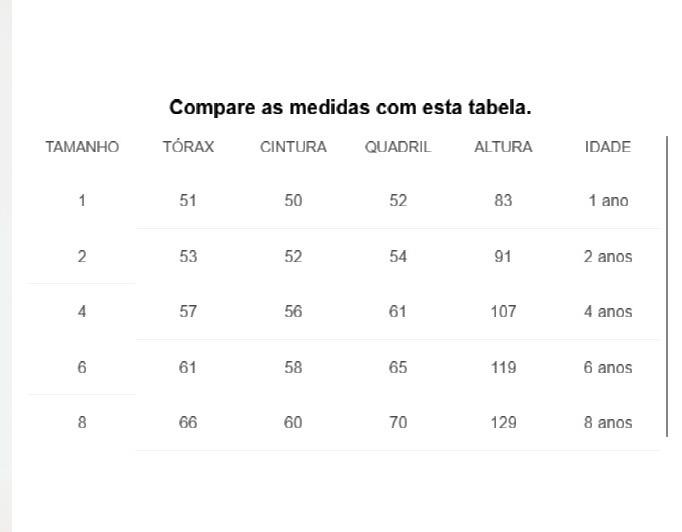Select the size 4 row label

click(x=82, y=311)
